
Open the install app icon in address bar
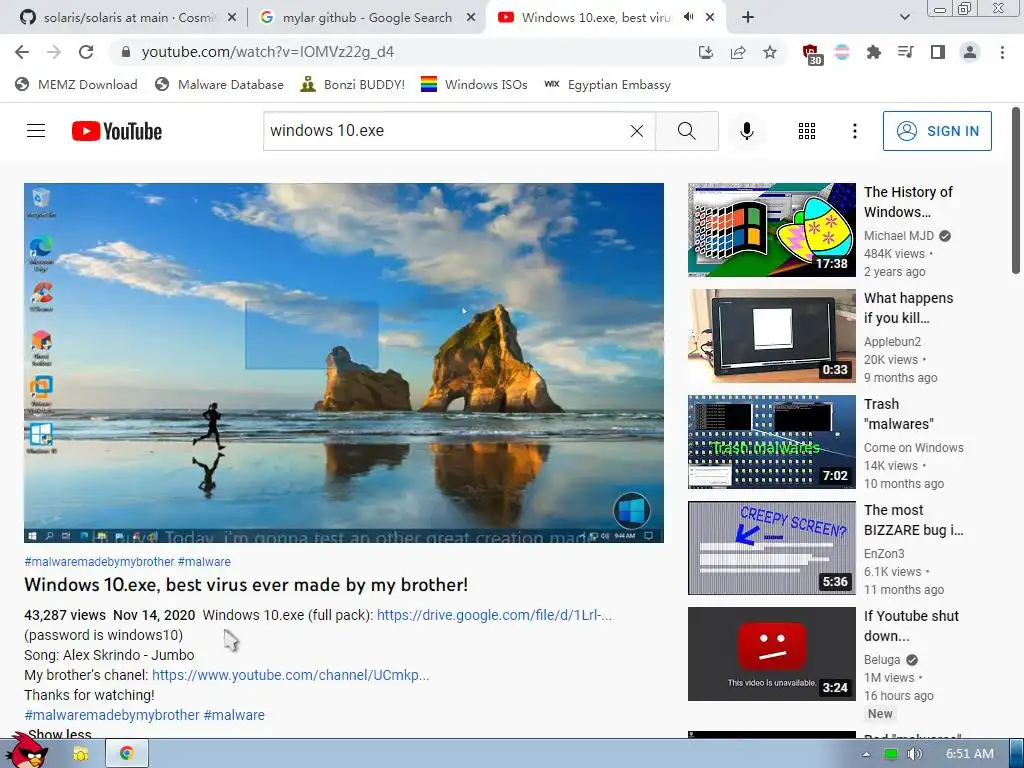[x=705, y=52]
